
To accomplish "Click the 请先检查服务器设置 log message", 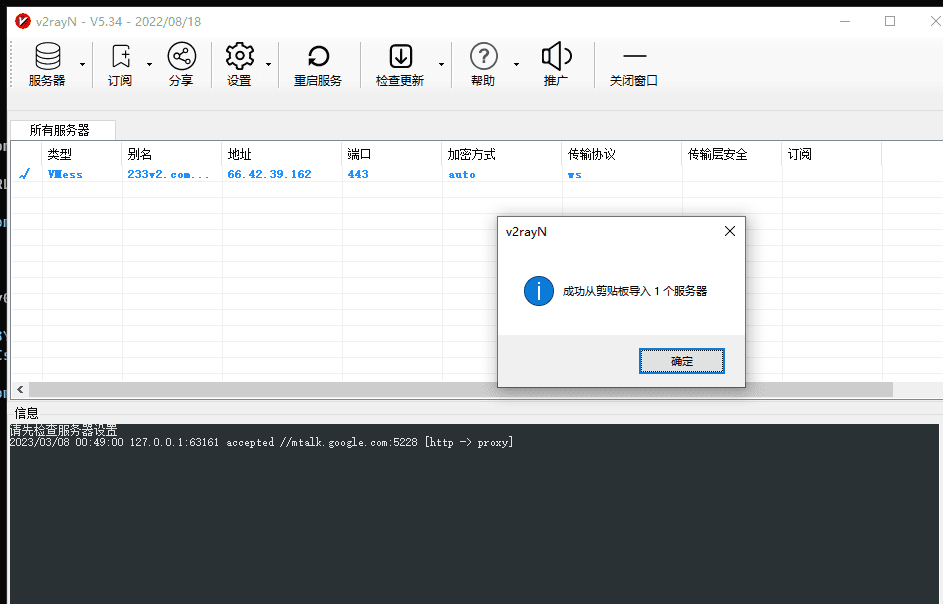I will point(64,430).
